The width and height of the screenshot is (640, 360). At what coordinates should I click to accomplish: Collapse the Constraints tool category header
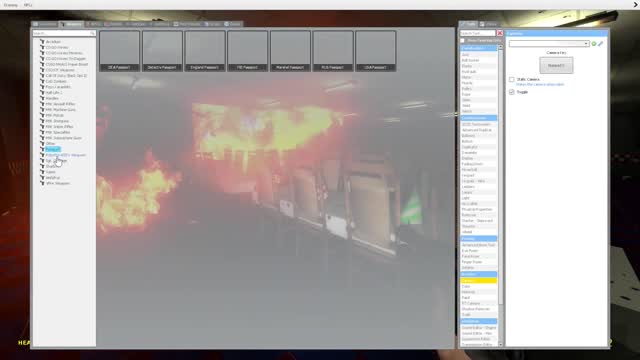click(479, 48)
